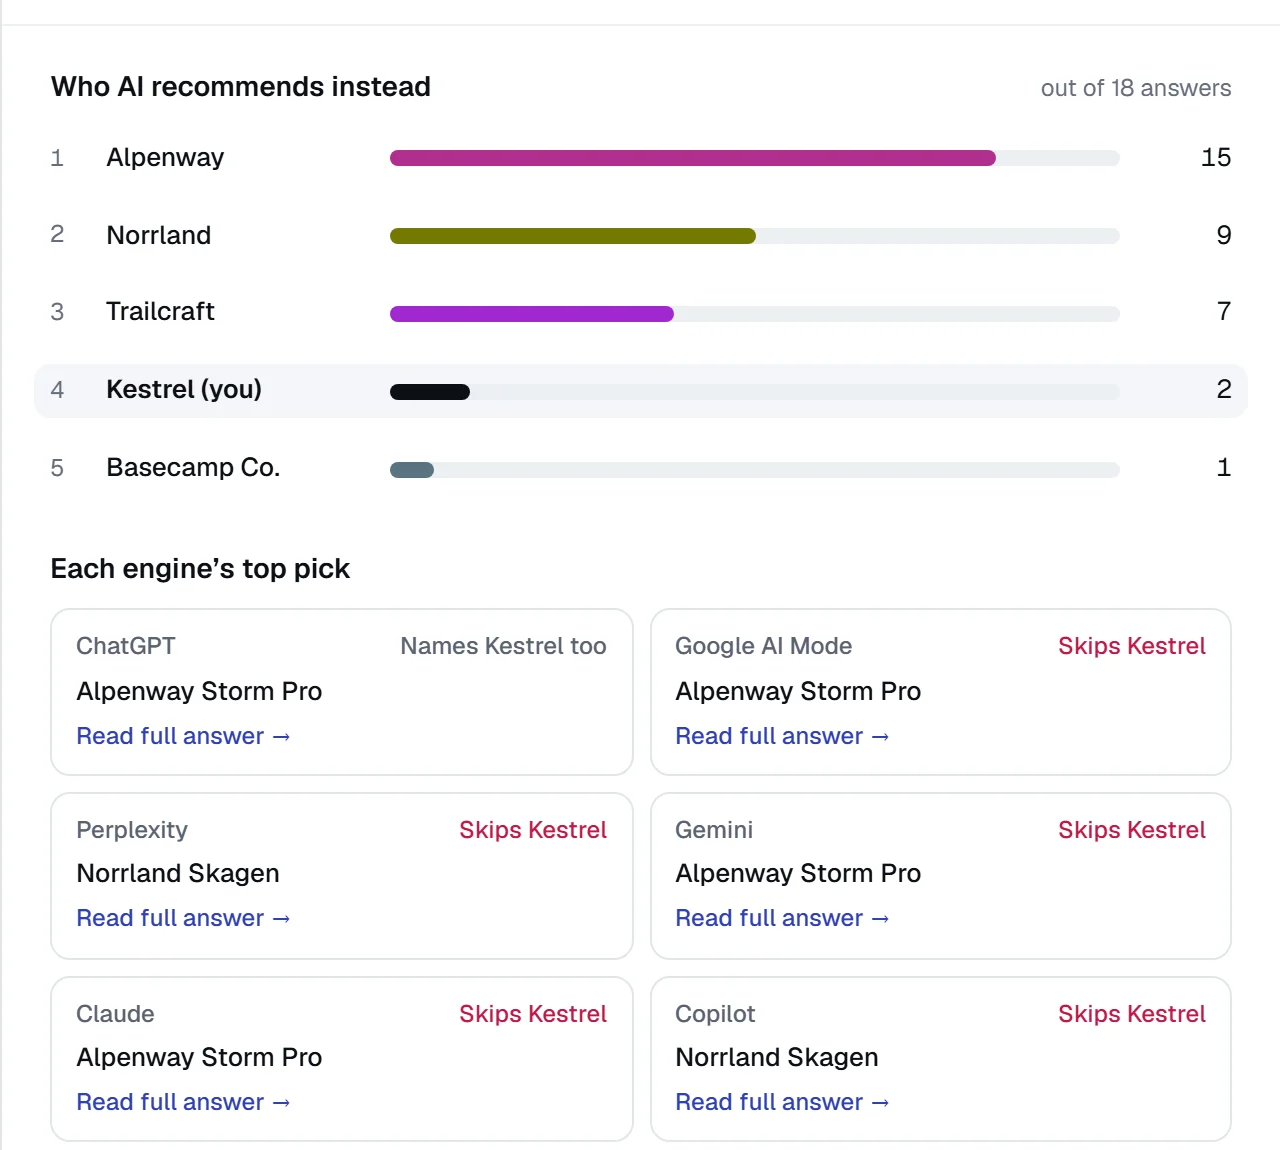Open Copilot's Read full answer link
The image size is (1280, 1150).
click(x=782, y=1102)
